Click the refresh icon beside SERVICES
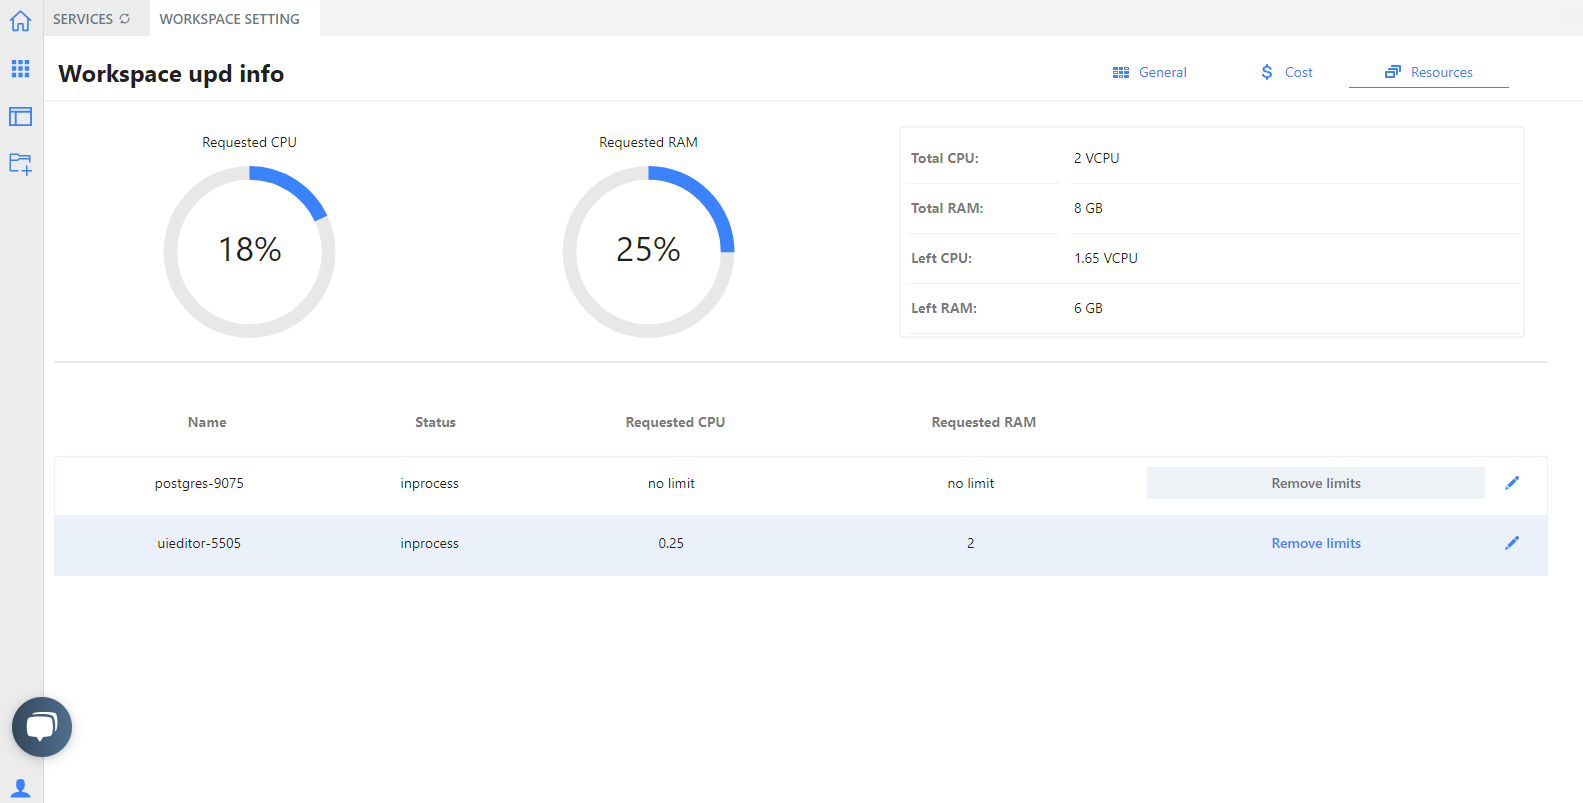This screenshot has height=803, width=1583. point(125,19)
